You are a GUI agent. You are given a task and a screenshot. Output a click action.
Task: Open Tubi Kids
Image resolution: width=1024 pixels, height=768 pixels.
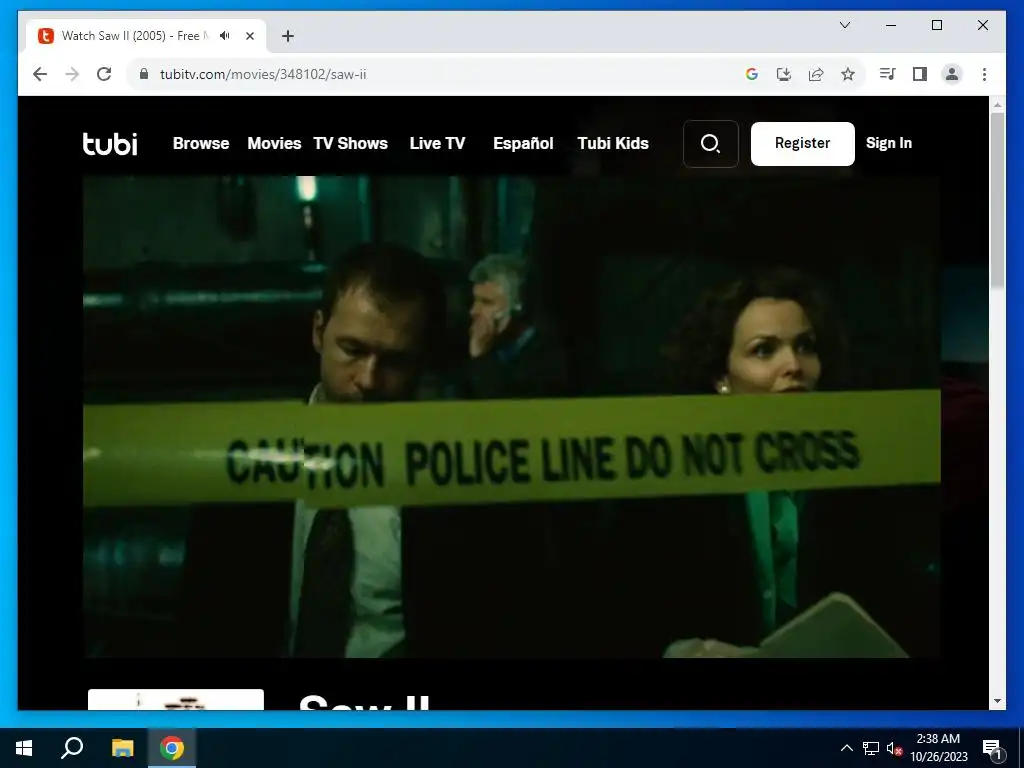pyautogui.click(x=613, y=144)
